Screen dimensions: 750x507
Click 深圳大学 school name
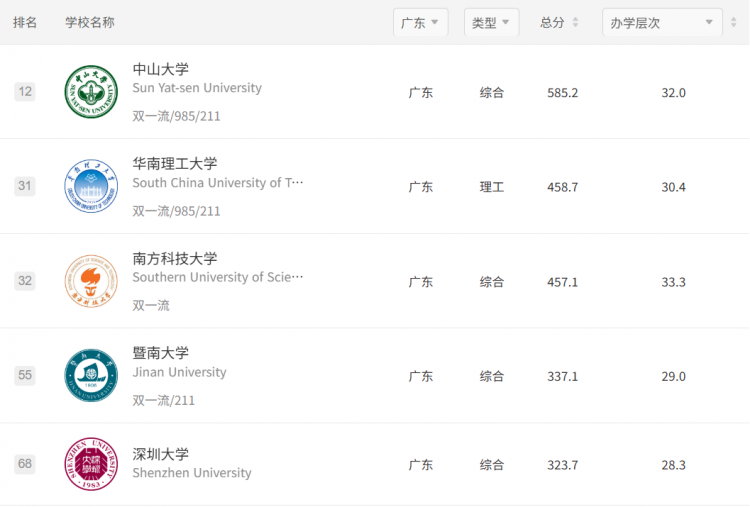161,454
